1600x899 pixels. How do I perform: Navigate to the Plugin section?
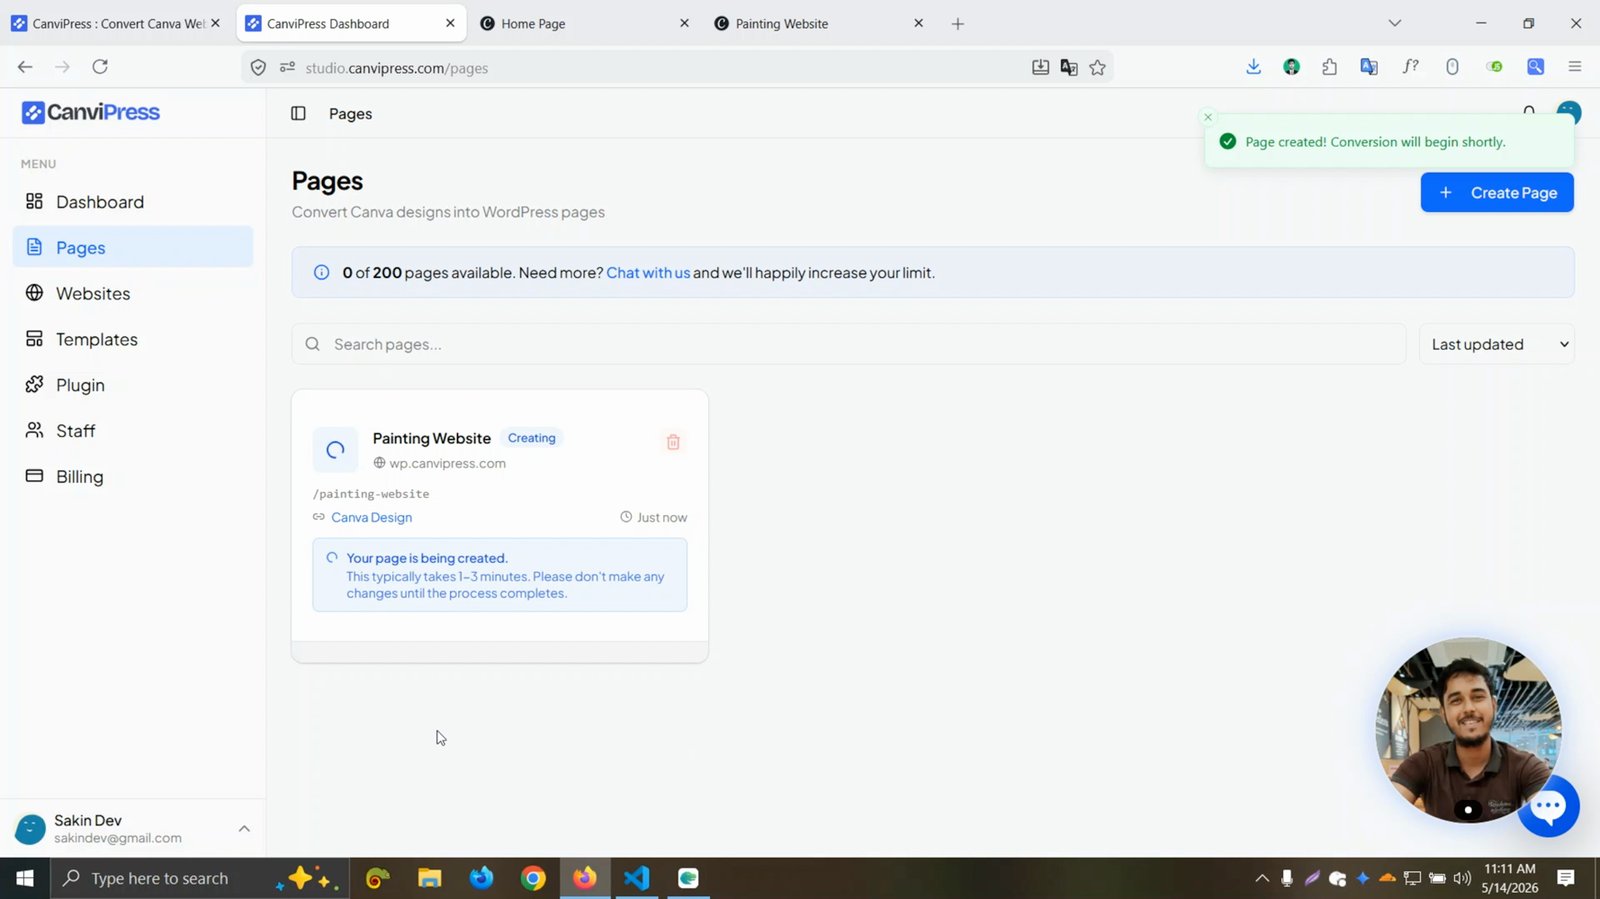click(133, 385)
